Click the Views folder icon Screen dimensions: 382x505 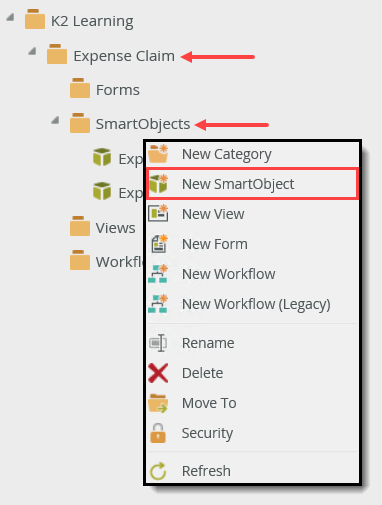click(80, 226)
